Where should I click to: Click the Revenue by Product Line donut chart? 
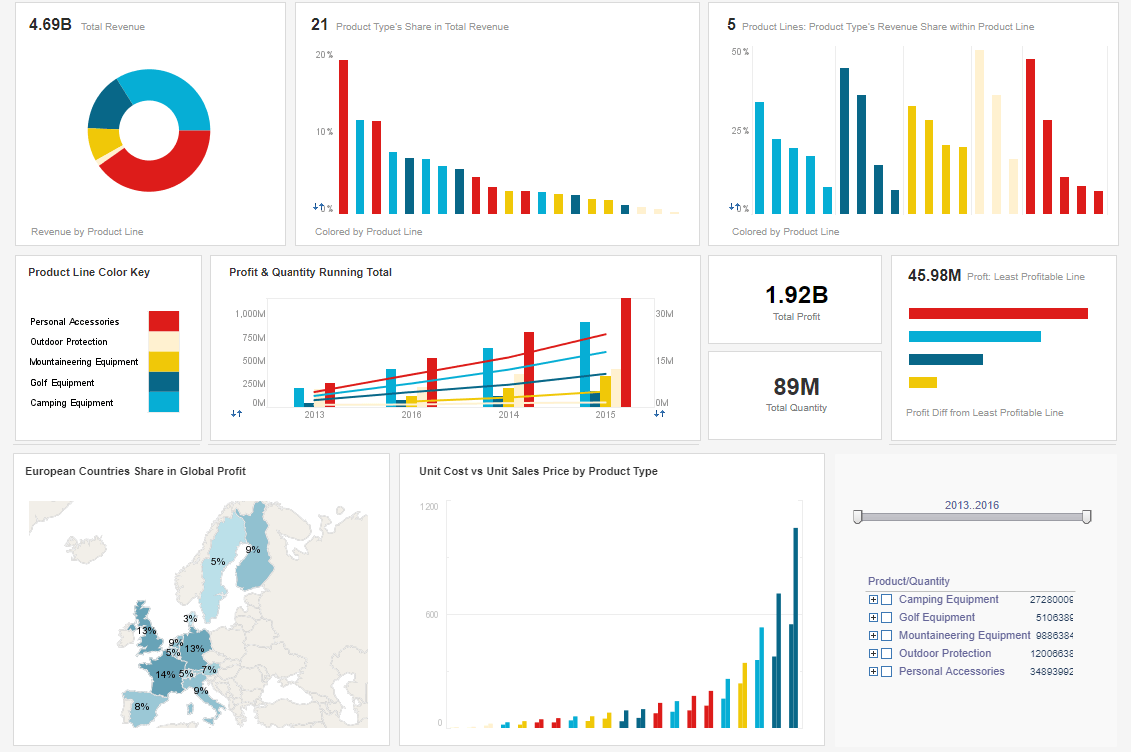(x=148, y=130)
